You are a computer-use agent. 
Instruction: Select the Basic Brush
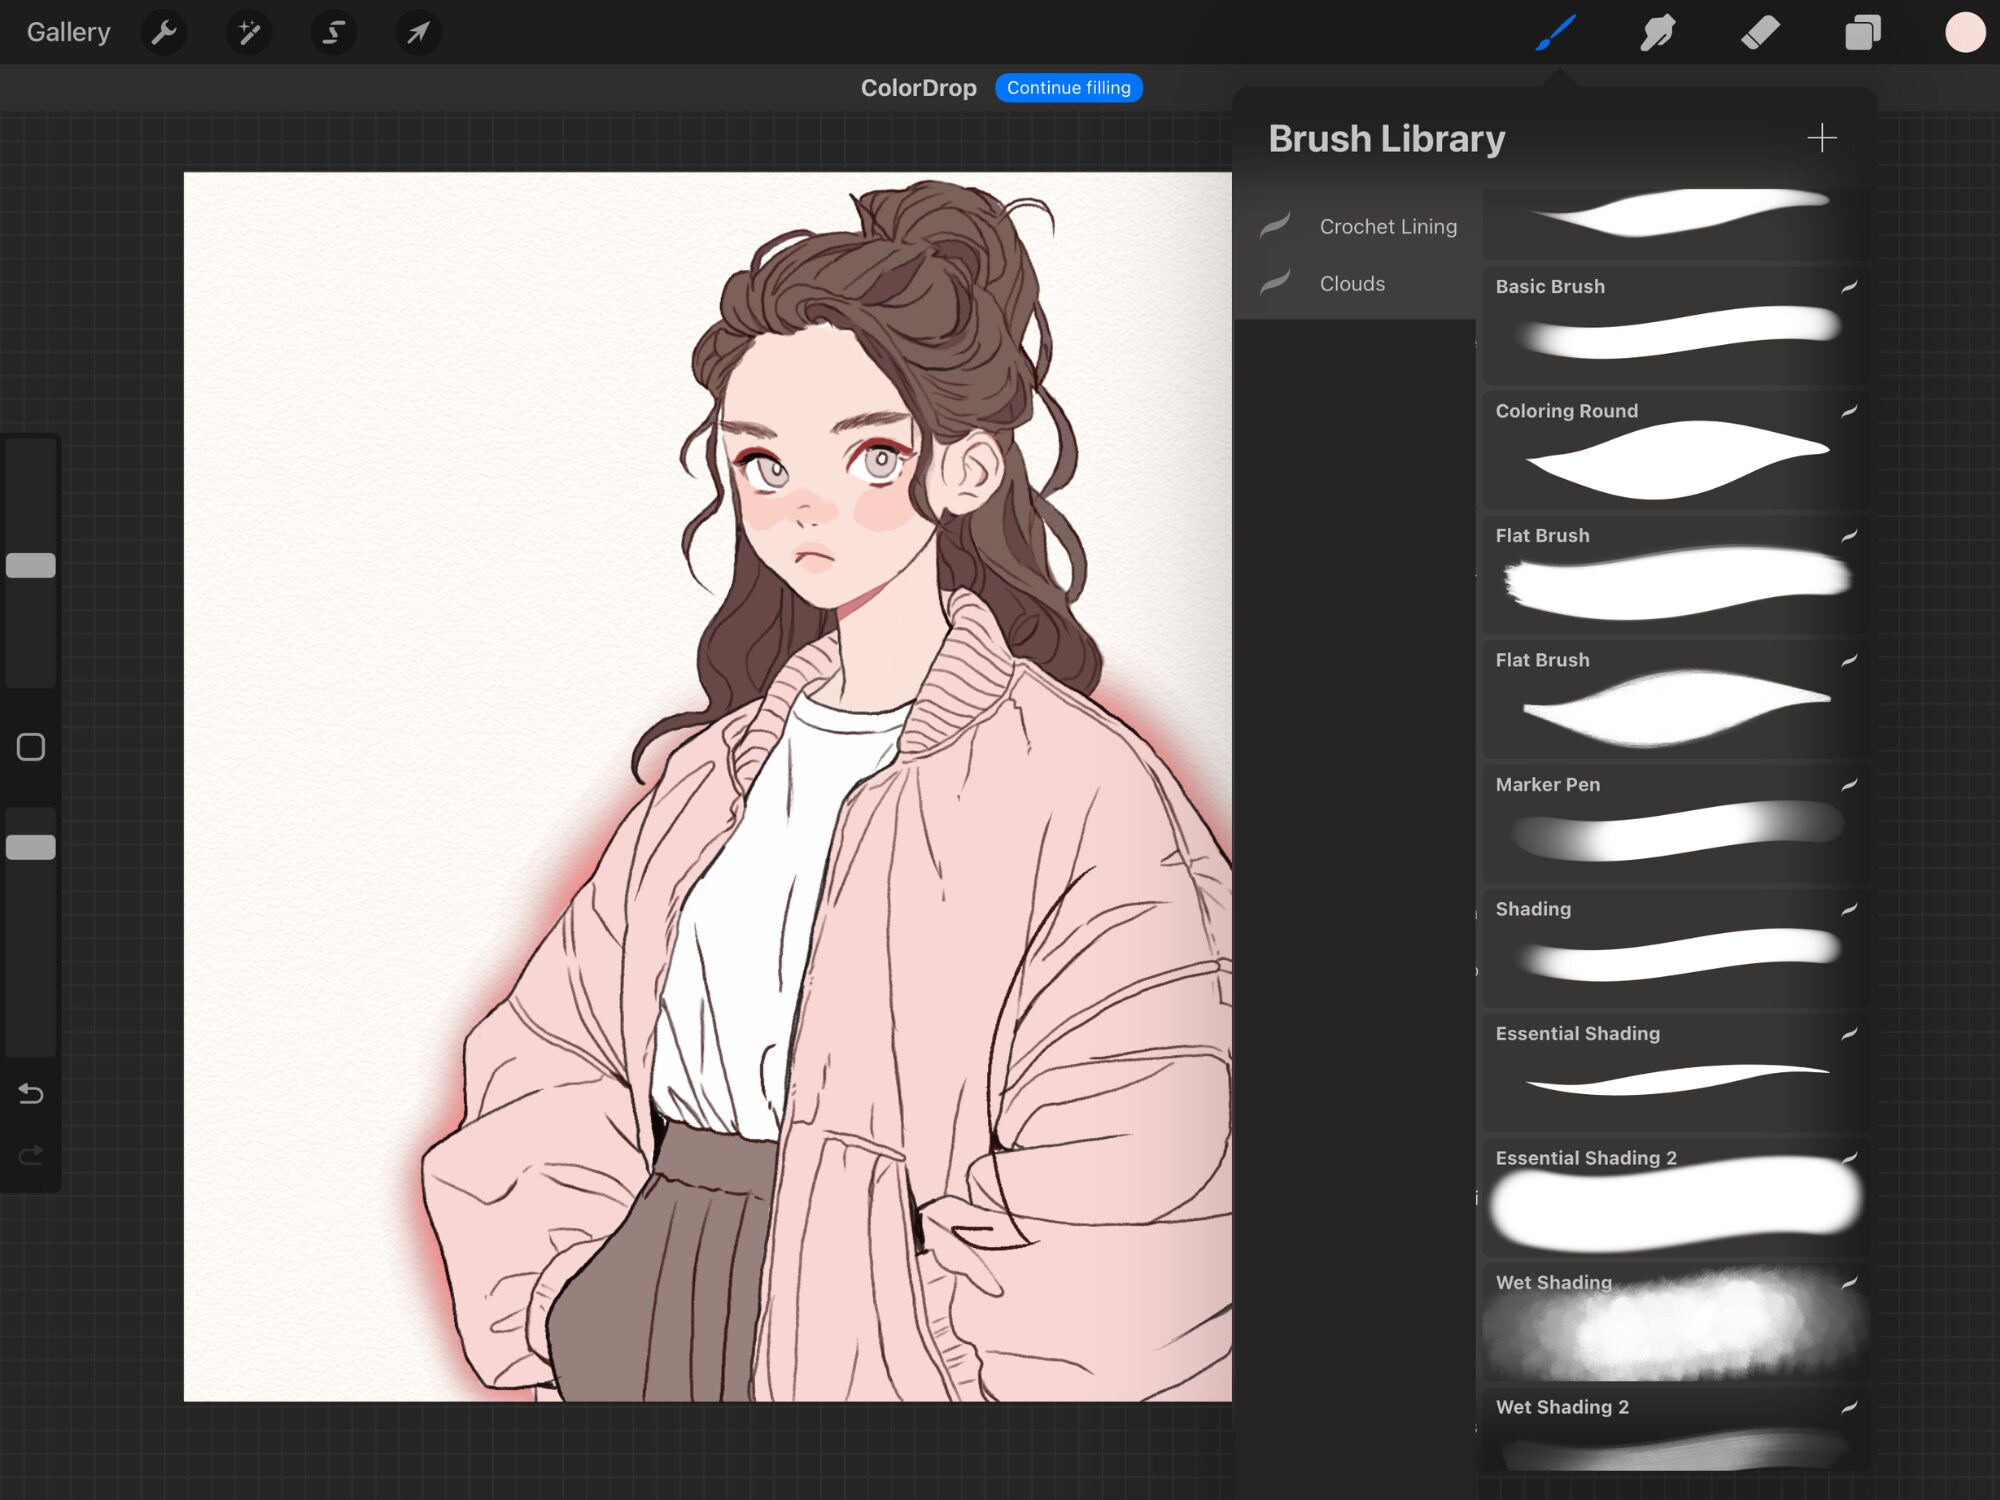(1675, 326)
